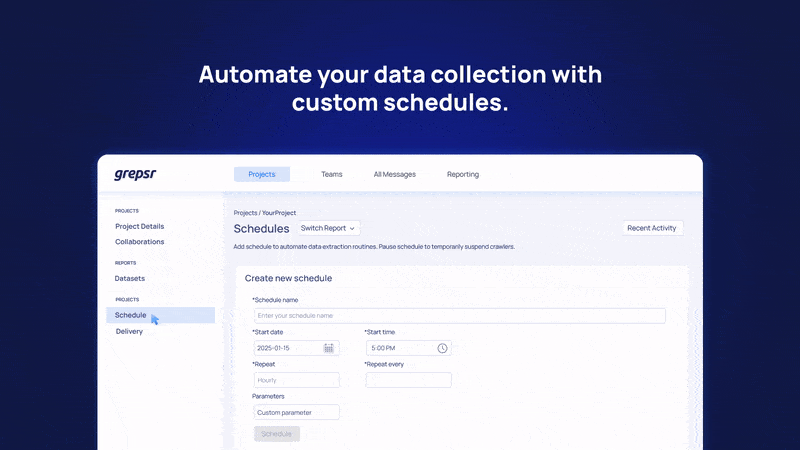The width and height of the screenshot is (800, 450).
Task: Expand the Switch Report dropdown
Action: coord(328,228)
